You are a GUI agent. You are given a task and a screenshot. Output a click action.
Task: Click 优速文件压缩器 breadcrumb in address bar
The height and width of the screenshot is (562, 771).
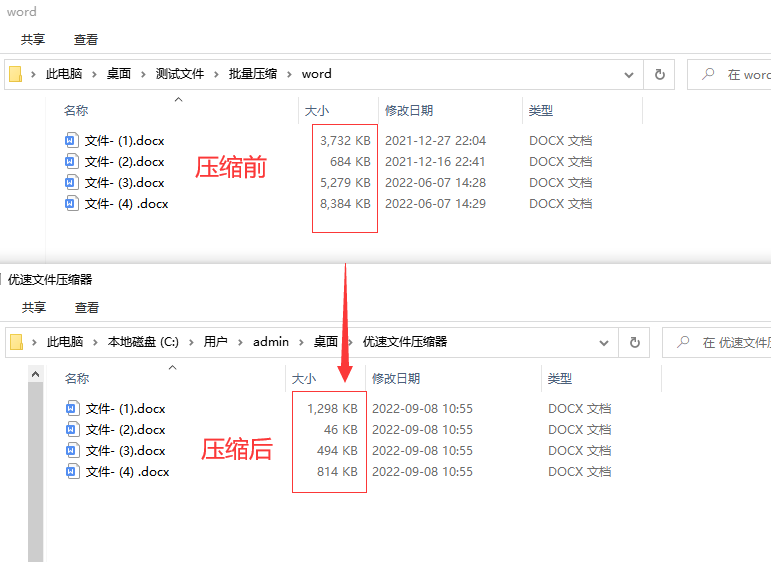click(405, 342)
